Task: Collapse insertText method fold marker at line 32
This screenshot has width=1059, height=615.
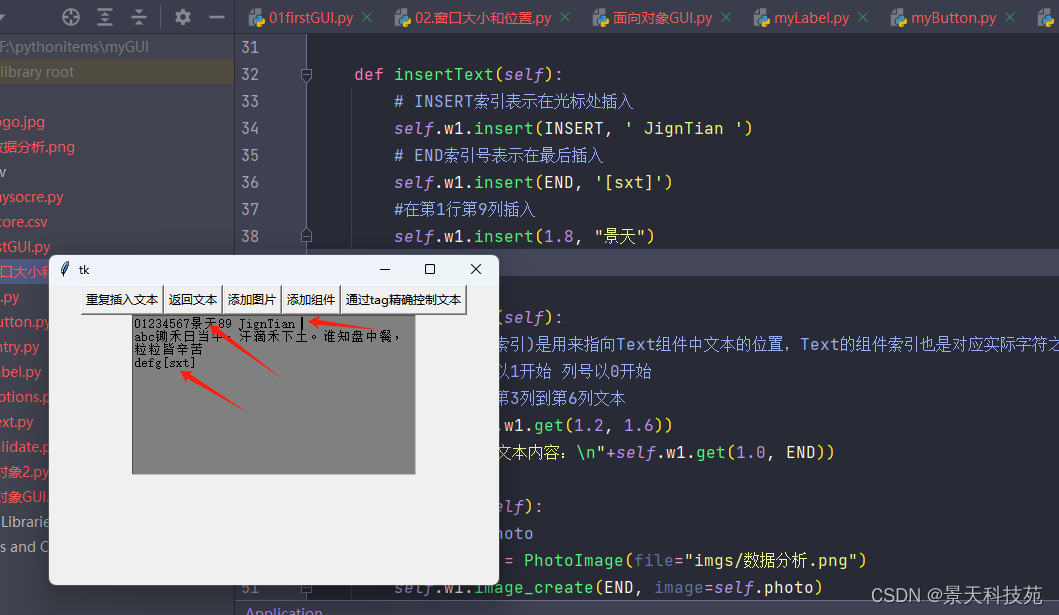Action: pyautogui.click(x=306, y=74)
